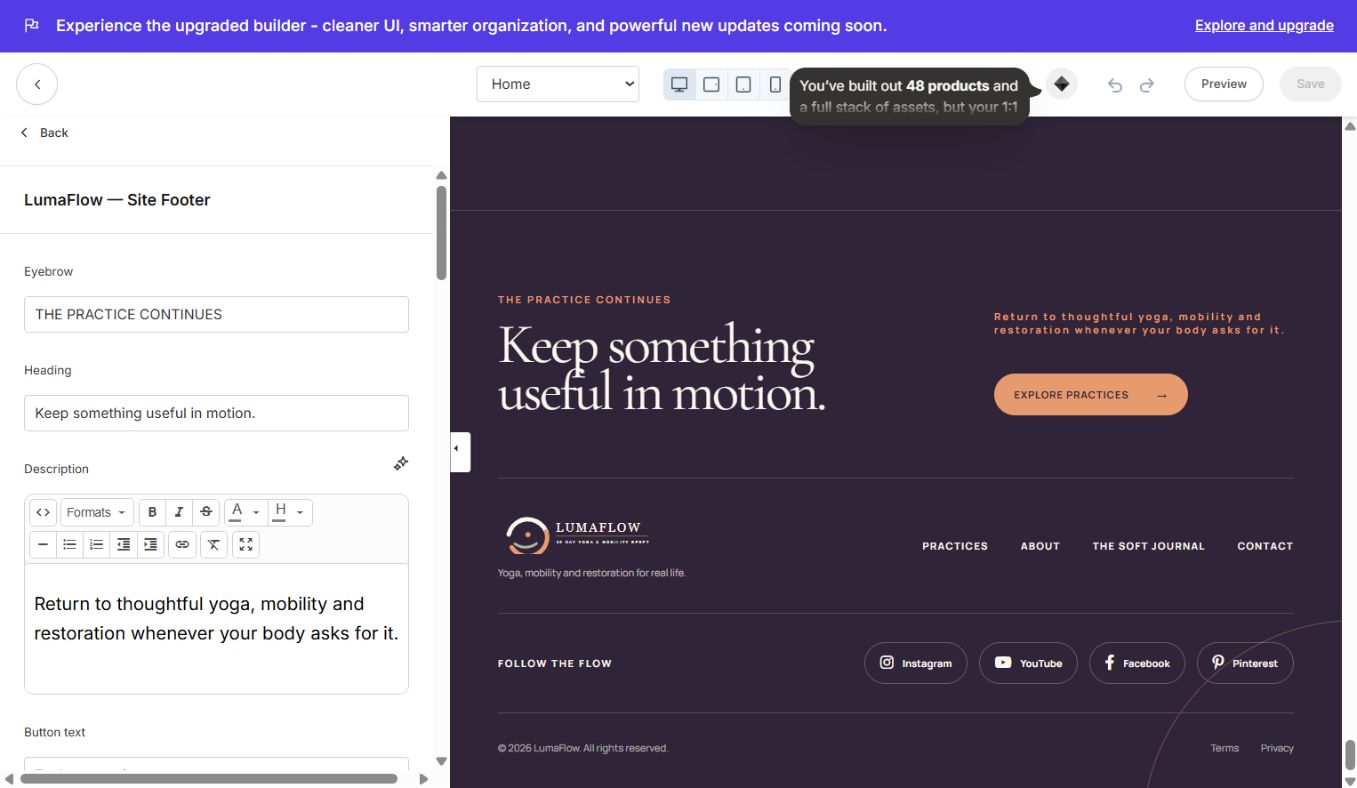Switch to landscape tablet preview icon
This screenshot has width=1357, height=788.
pos(711,84)
